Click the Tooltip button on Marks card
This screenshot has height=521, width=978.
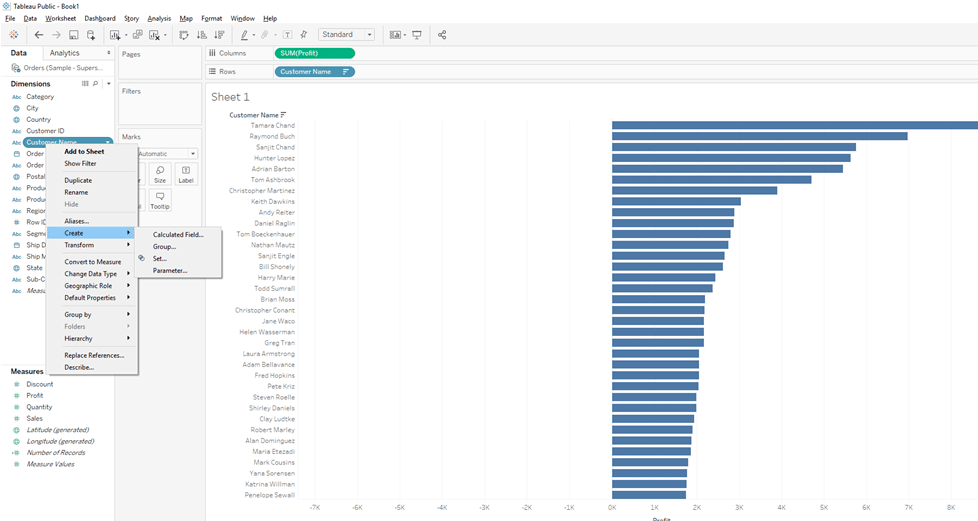point(160,200)
